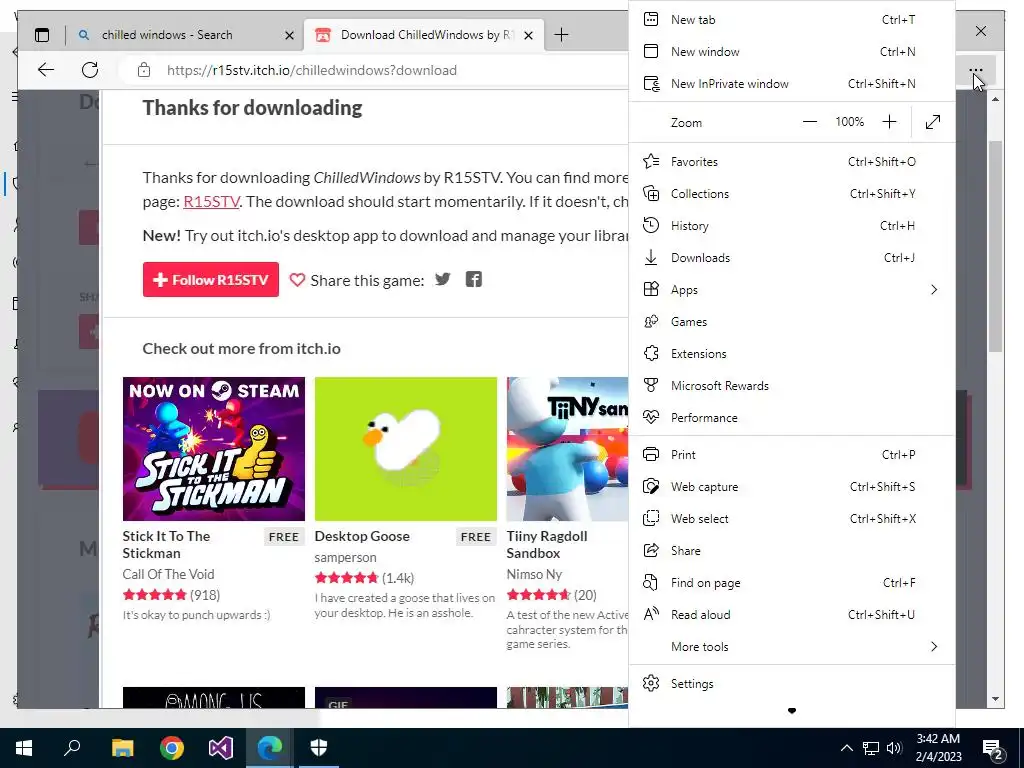Open Extensions from the menu
The width and height of the screenshot is (1024, 768).
[792, 353]
